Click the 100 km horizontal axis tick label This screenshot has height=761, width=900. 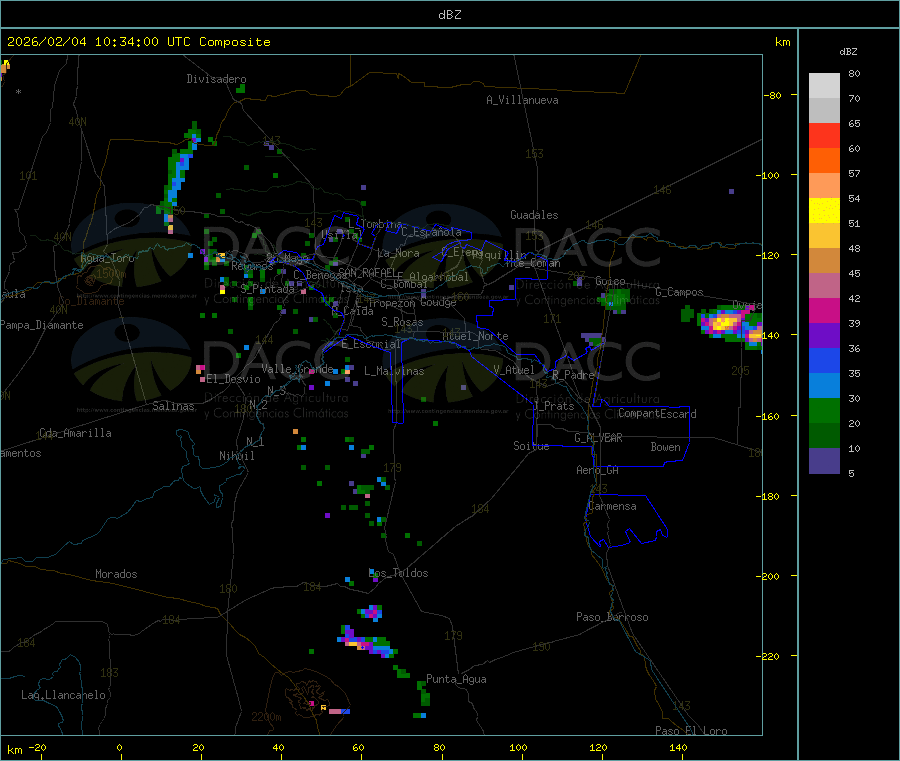(x=518, y=747)
